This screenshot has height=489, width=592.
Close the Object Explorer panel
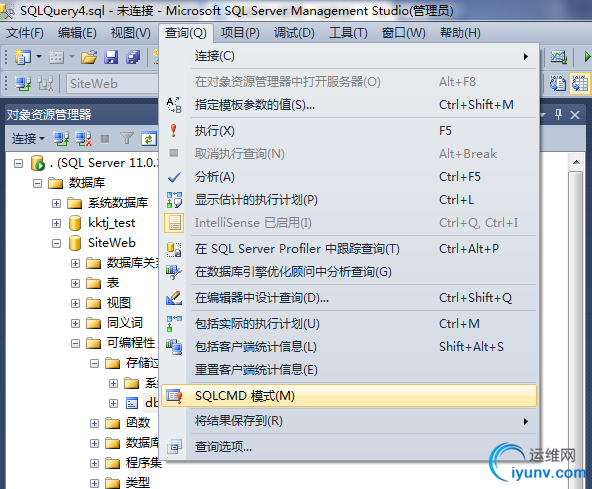click(x=575, y=114)
